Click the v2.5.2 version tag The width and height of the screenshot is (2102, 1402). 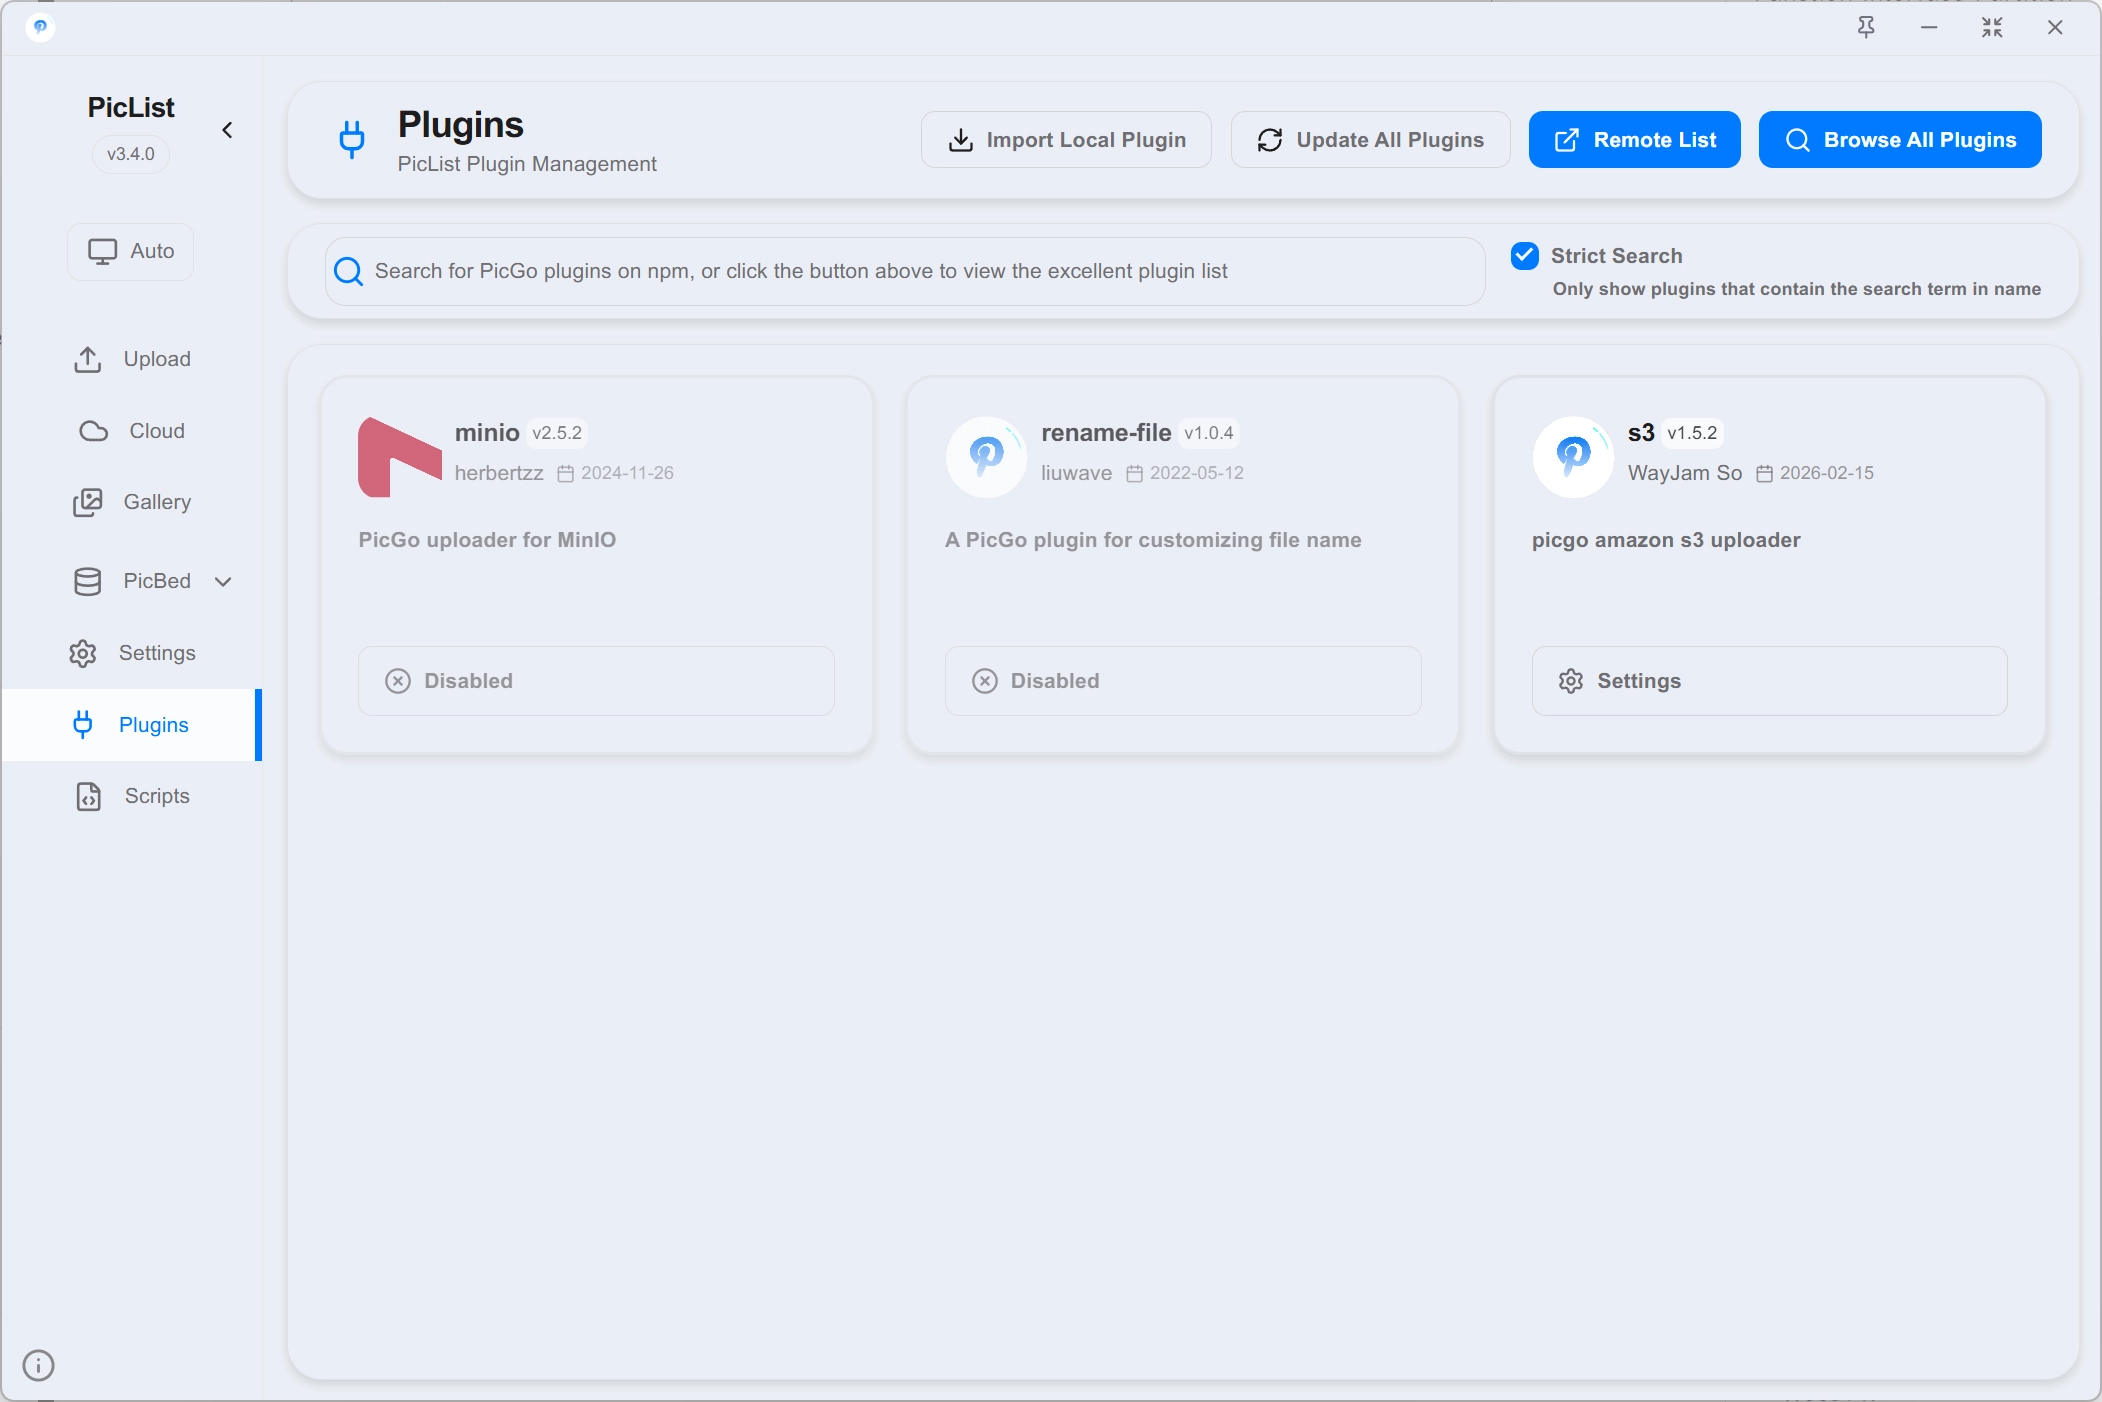557,433
